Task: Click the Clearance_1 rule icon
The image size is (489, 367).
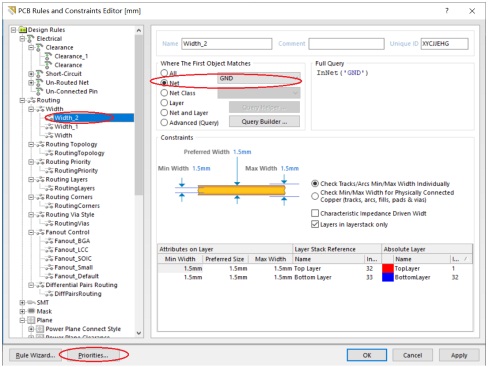Action: 49,56
